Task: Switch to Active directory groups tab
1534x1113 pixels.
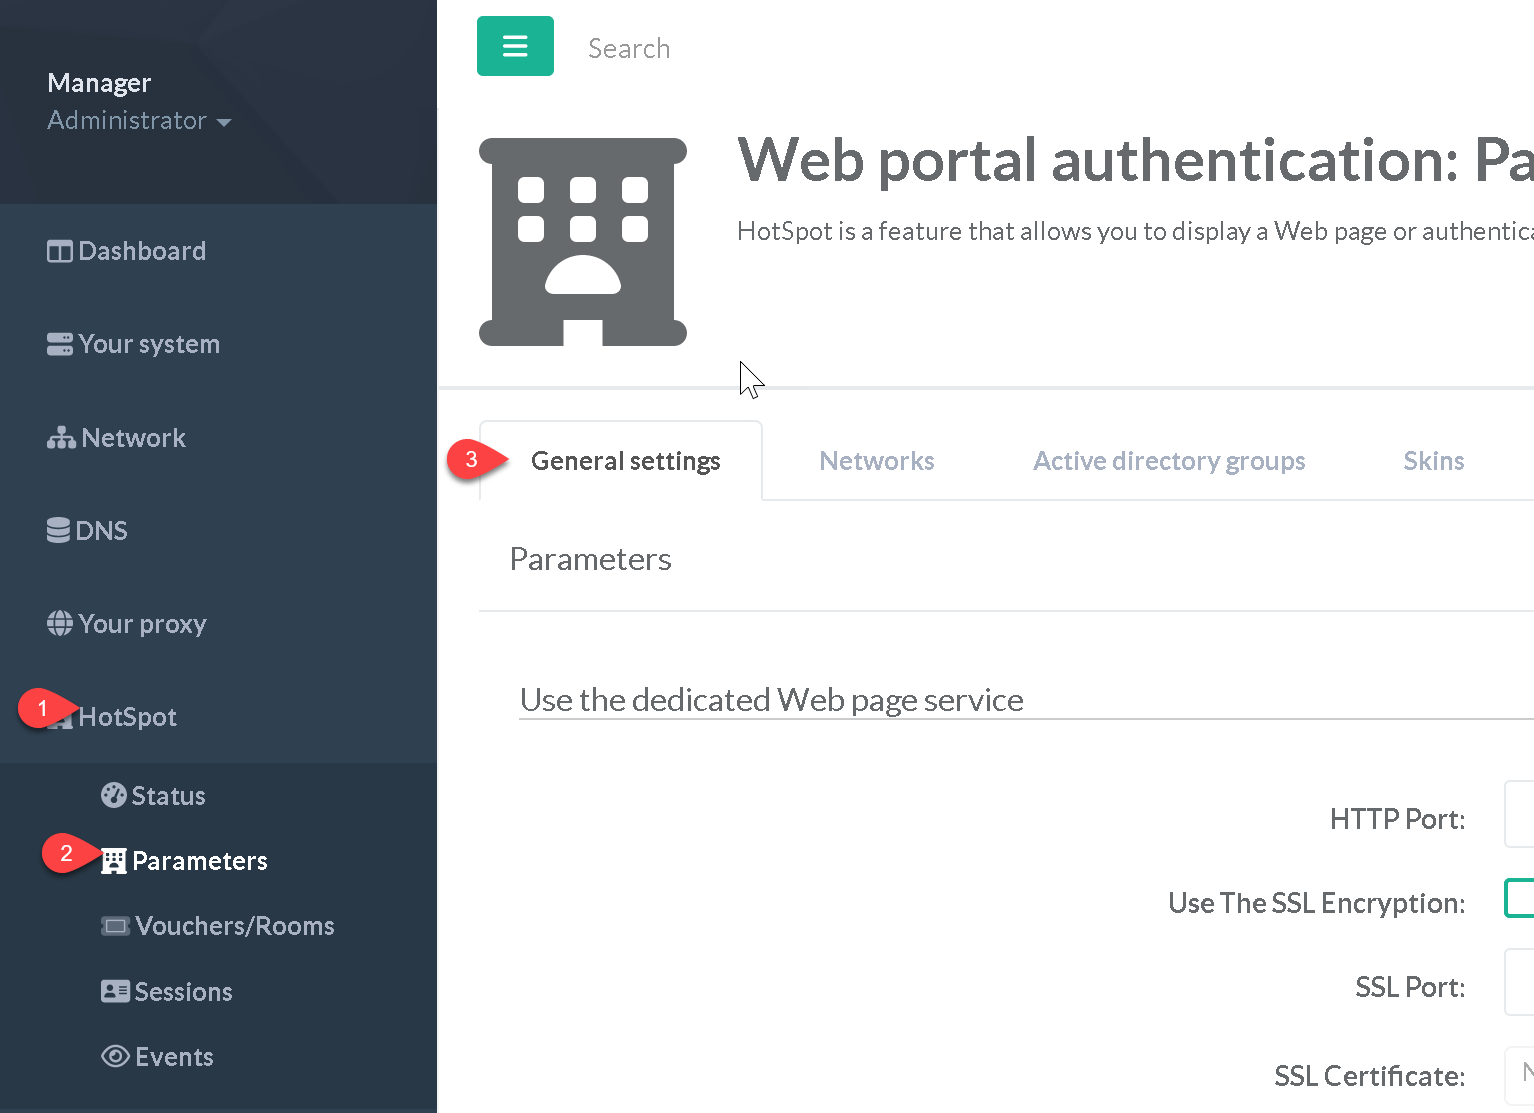Action: (1168, 461)
